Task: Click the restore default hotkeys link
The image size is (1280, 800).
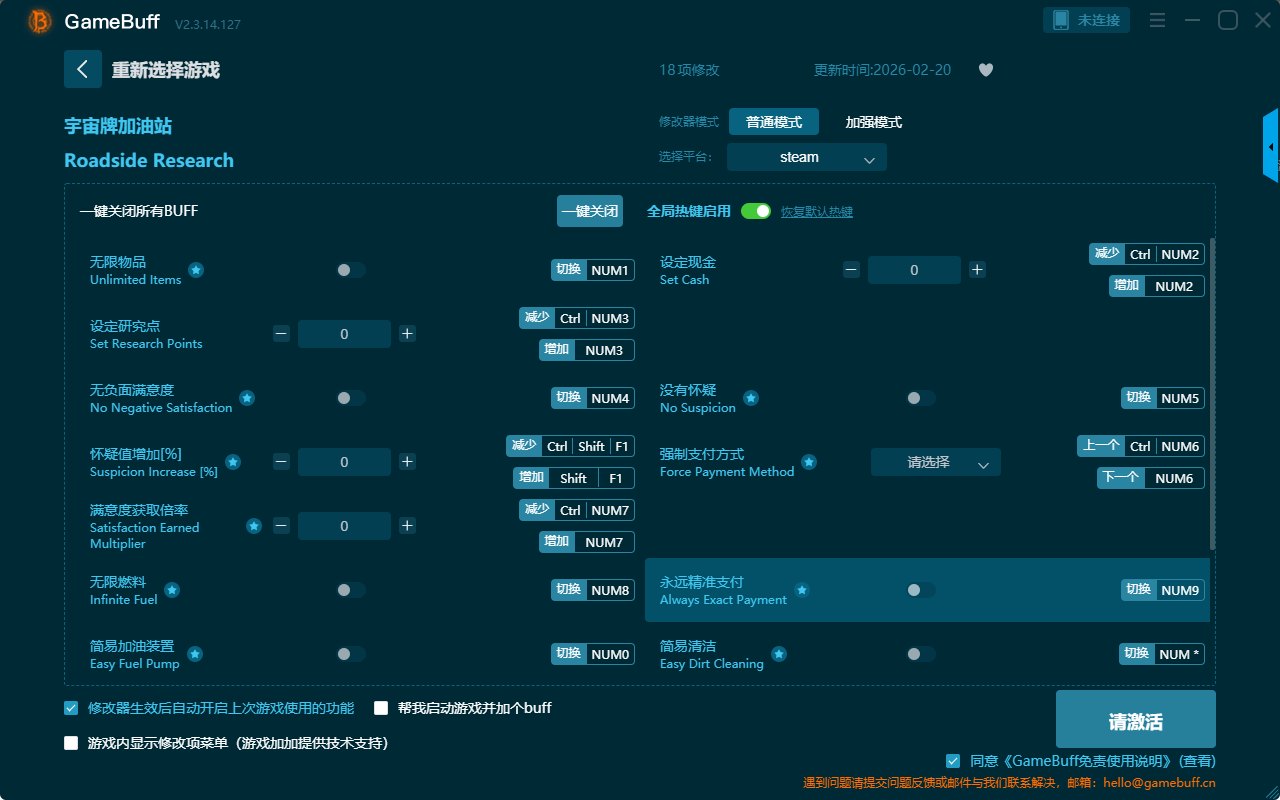Action: [816, 212]
